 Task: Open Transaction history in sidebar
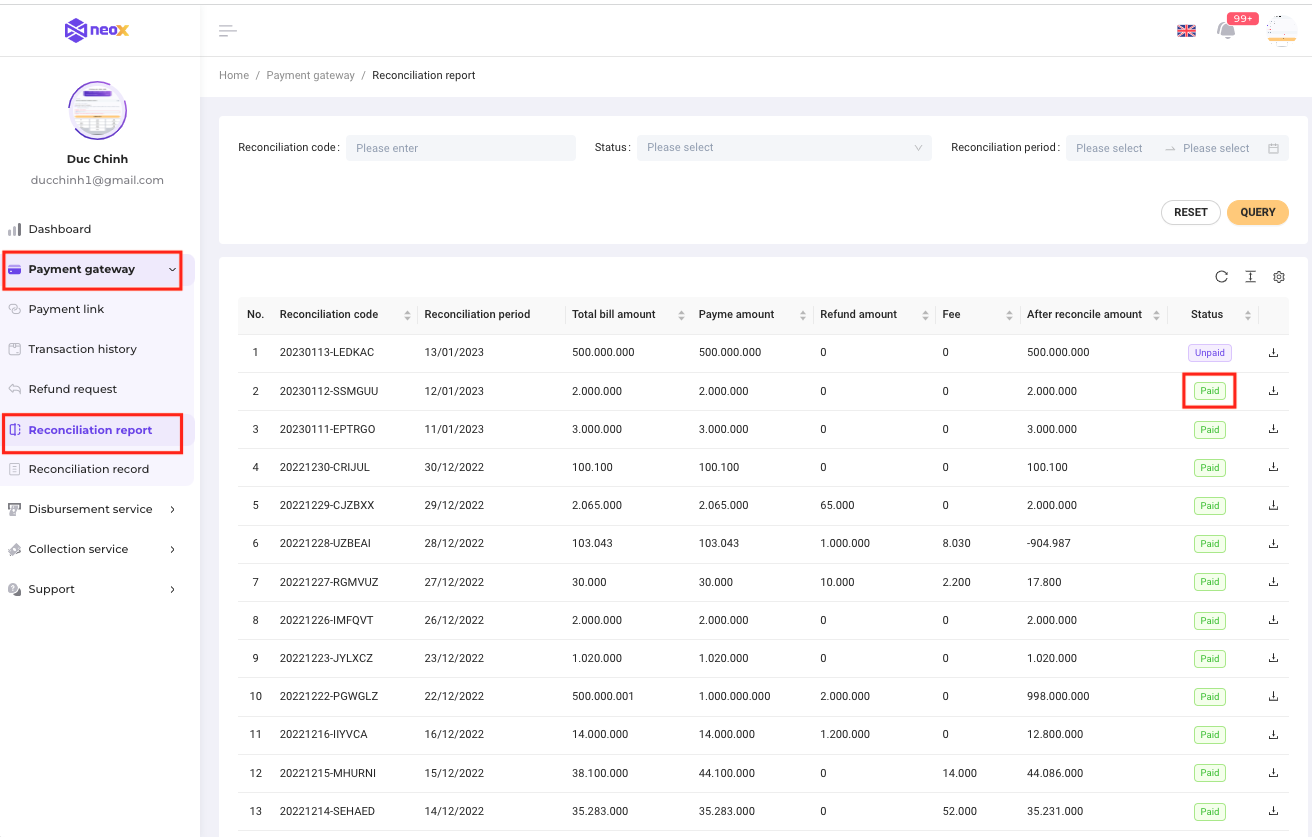tap(82, 349)
